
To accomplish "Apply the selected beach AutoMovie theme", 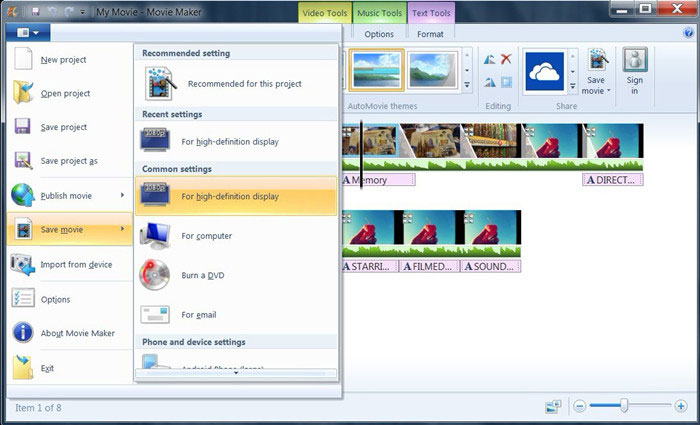I will [376, 70].
